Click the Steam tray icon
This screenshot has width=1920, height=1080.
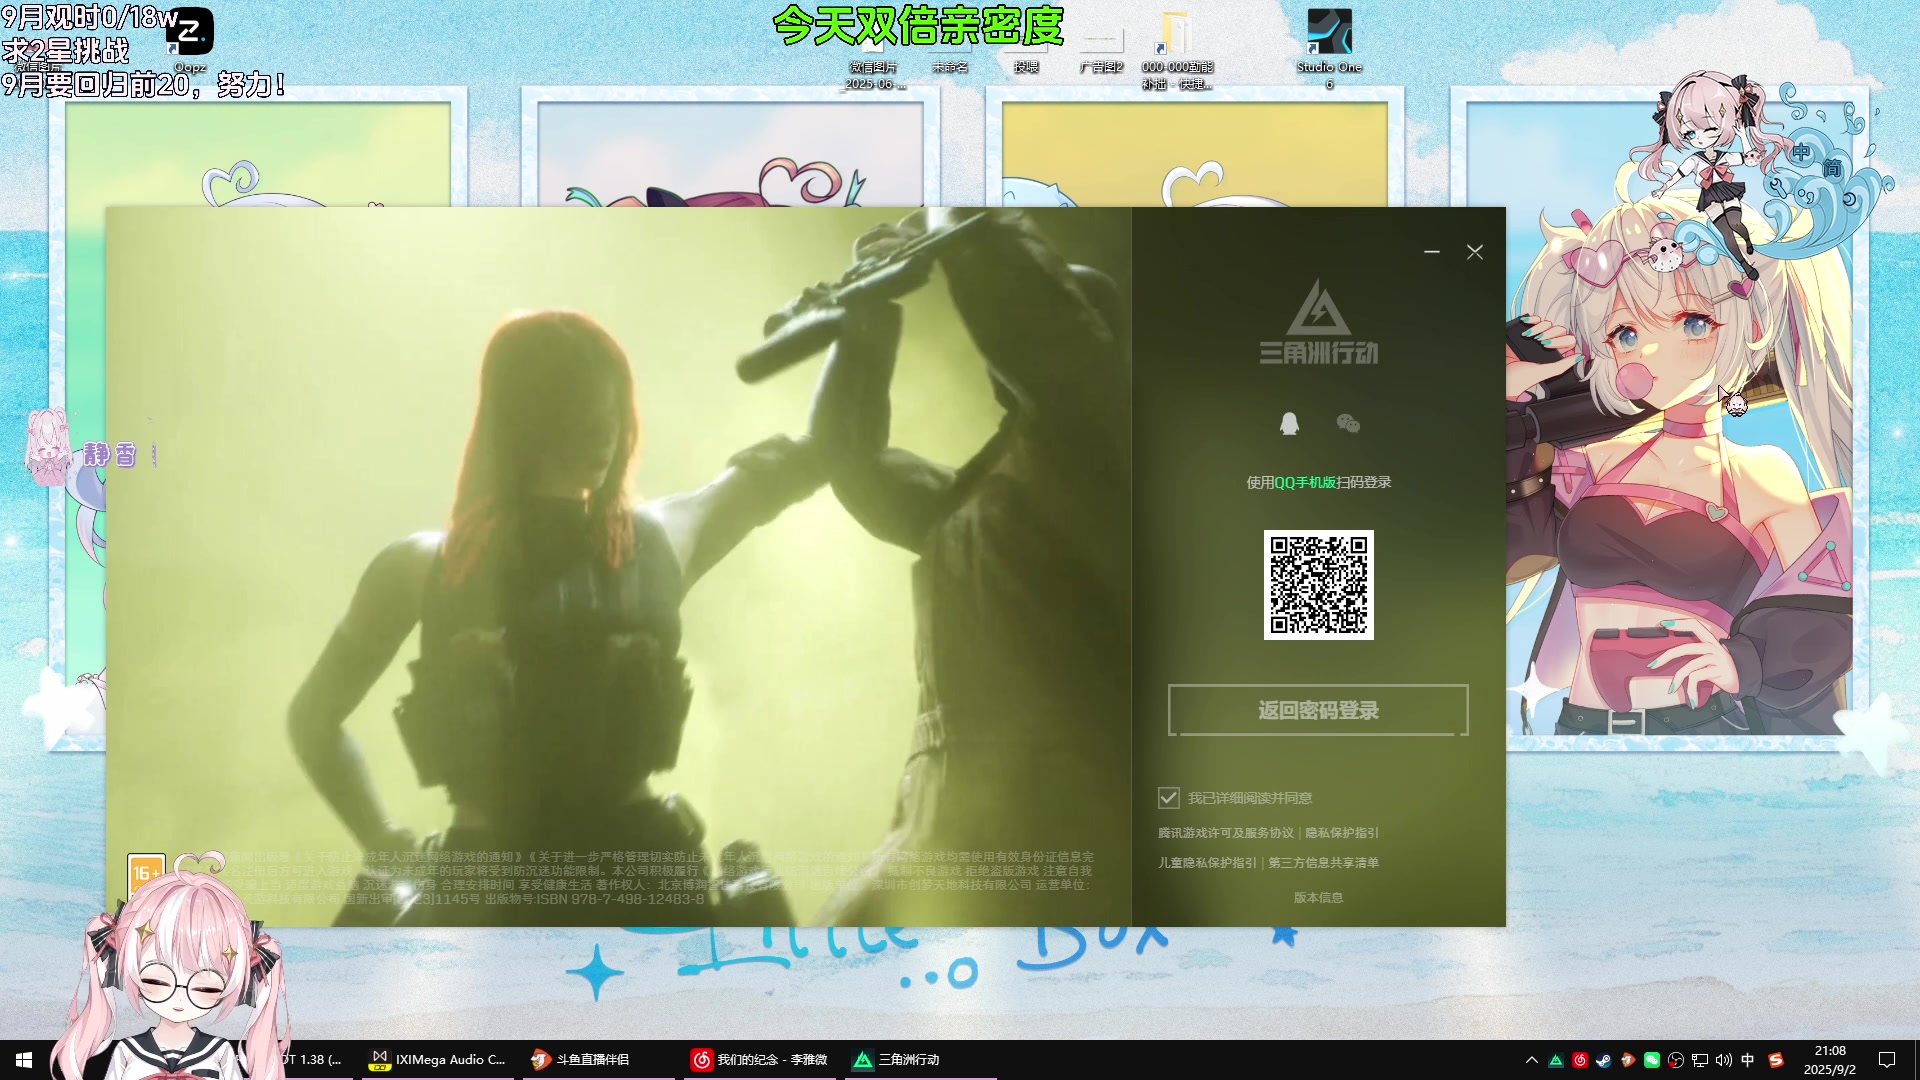[1604, 1060]
